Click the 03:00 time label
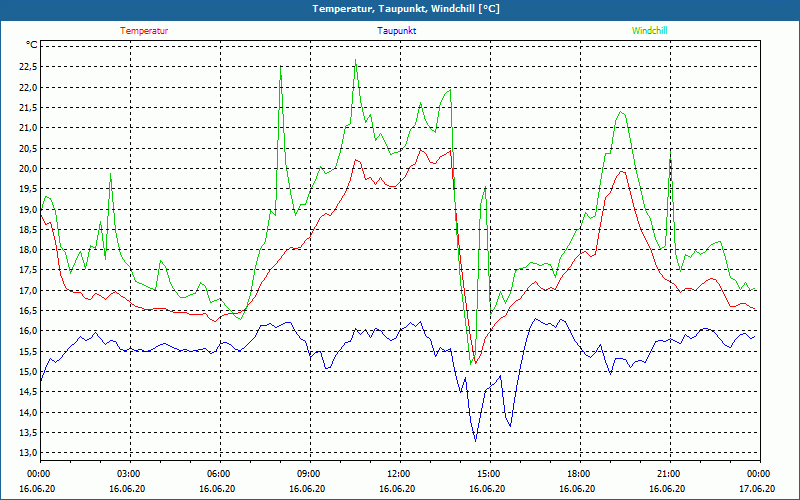The image size is (800, 500). click(x=131, y=474)
